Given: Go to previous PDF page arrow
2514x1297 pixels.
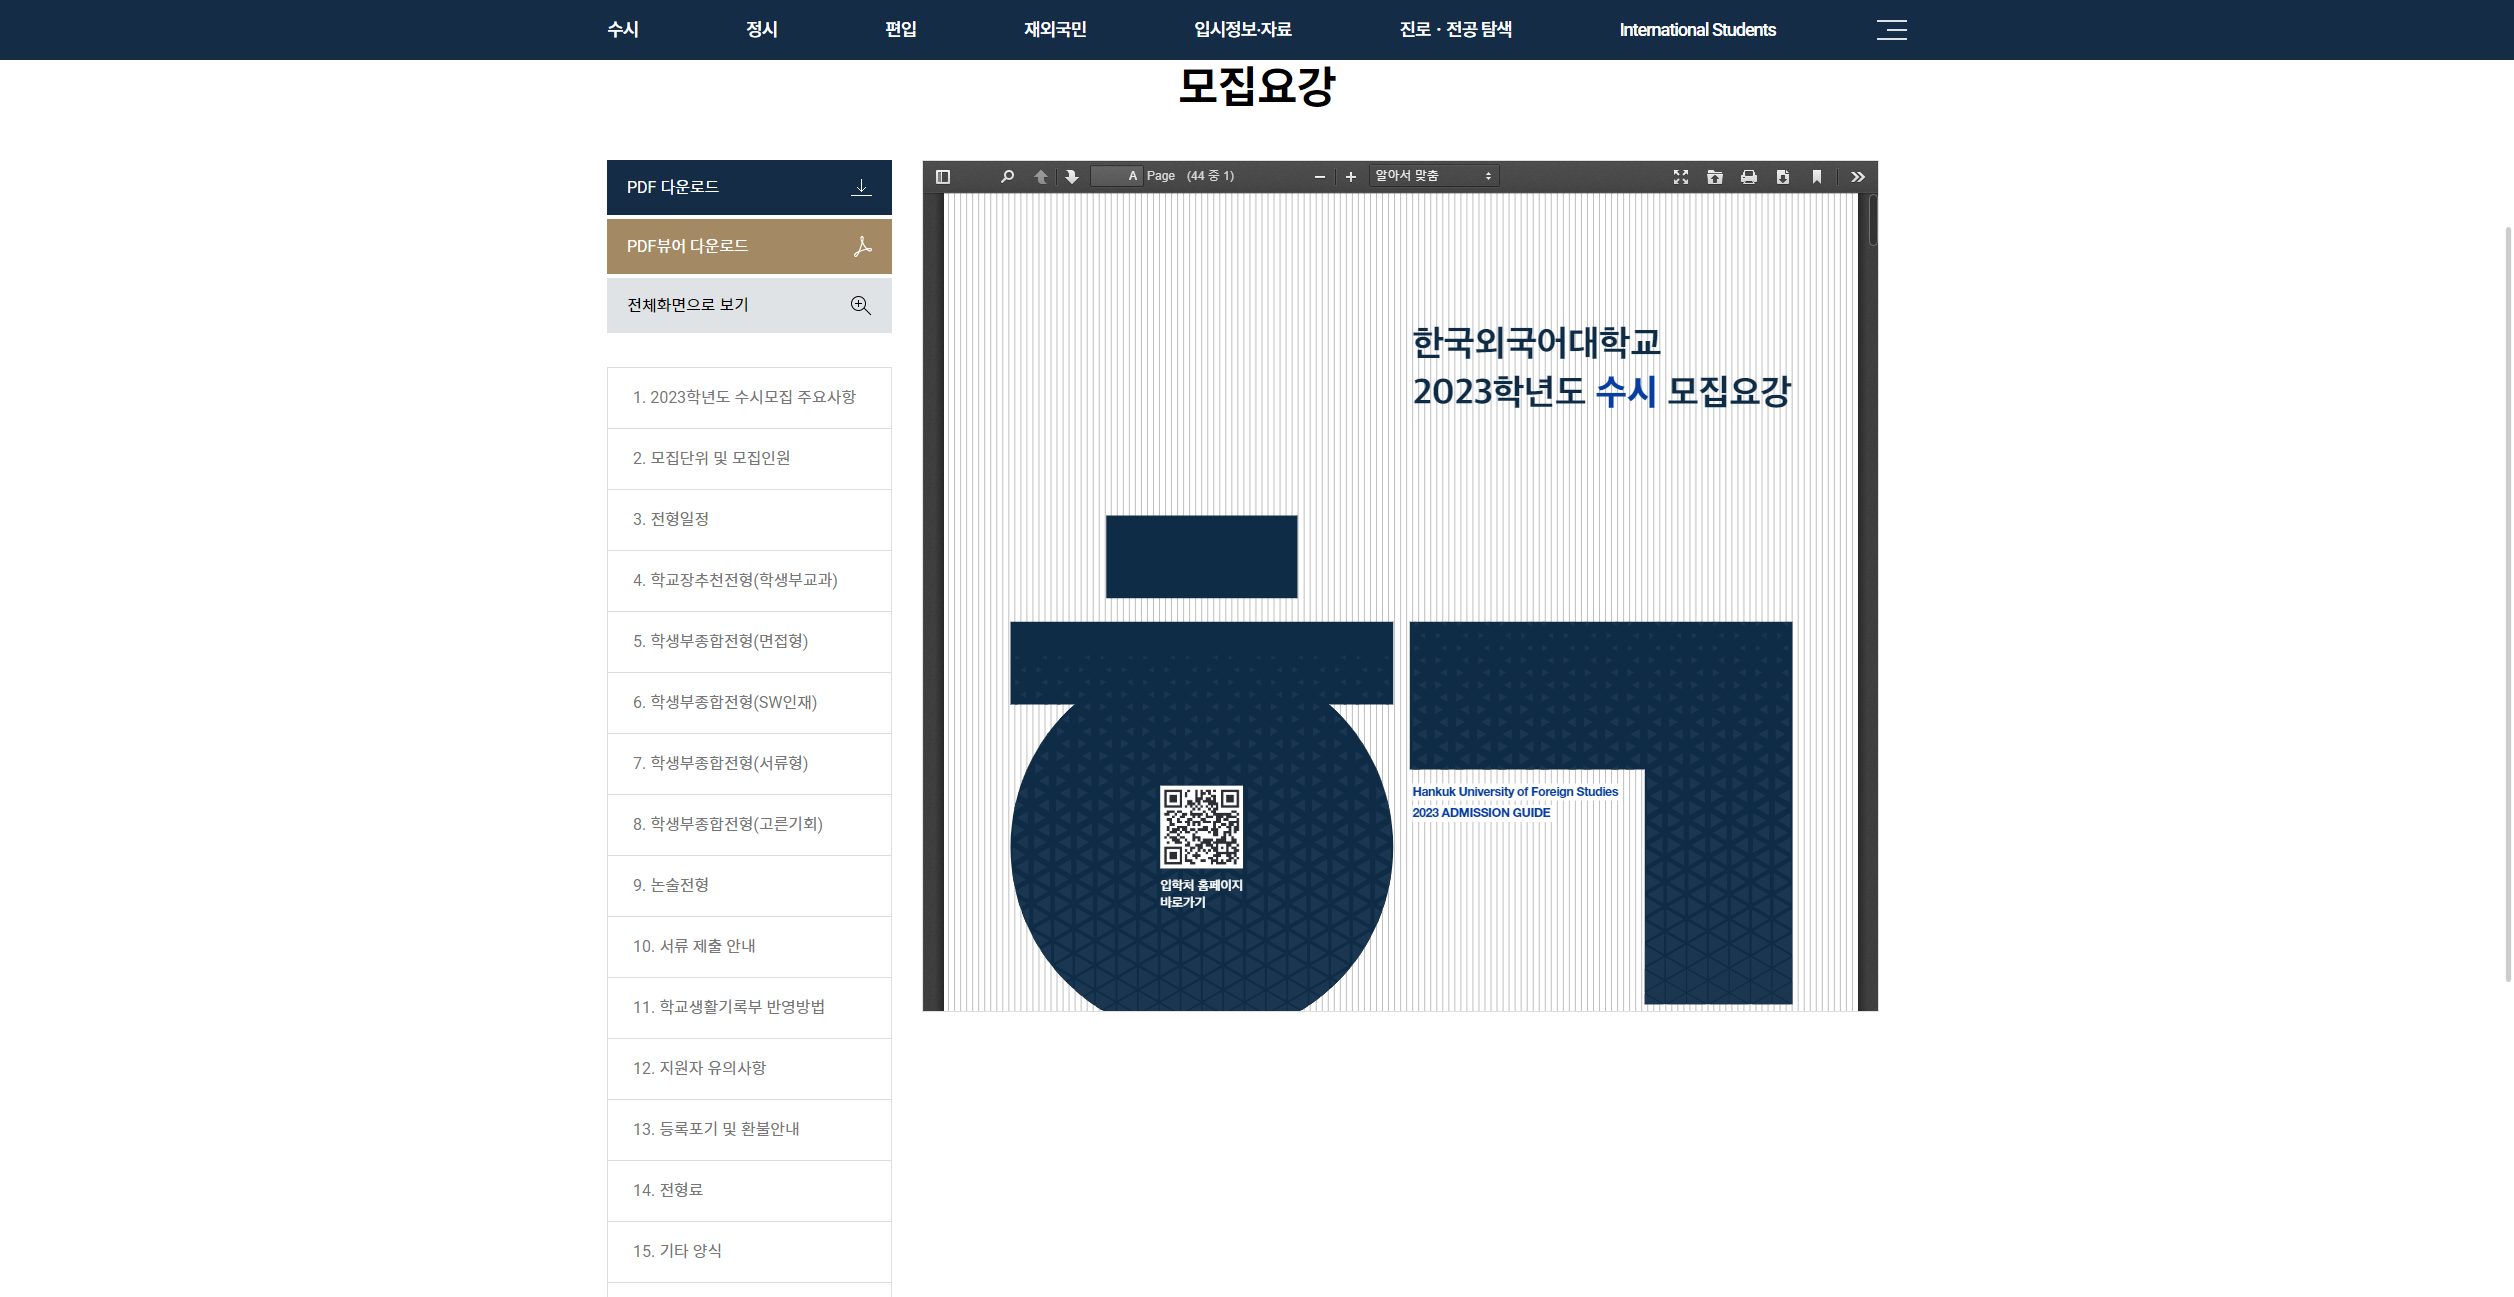Looking at the screenshot, I should point(1041,177).
